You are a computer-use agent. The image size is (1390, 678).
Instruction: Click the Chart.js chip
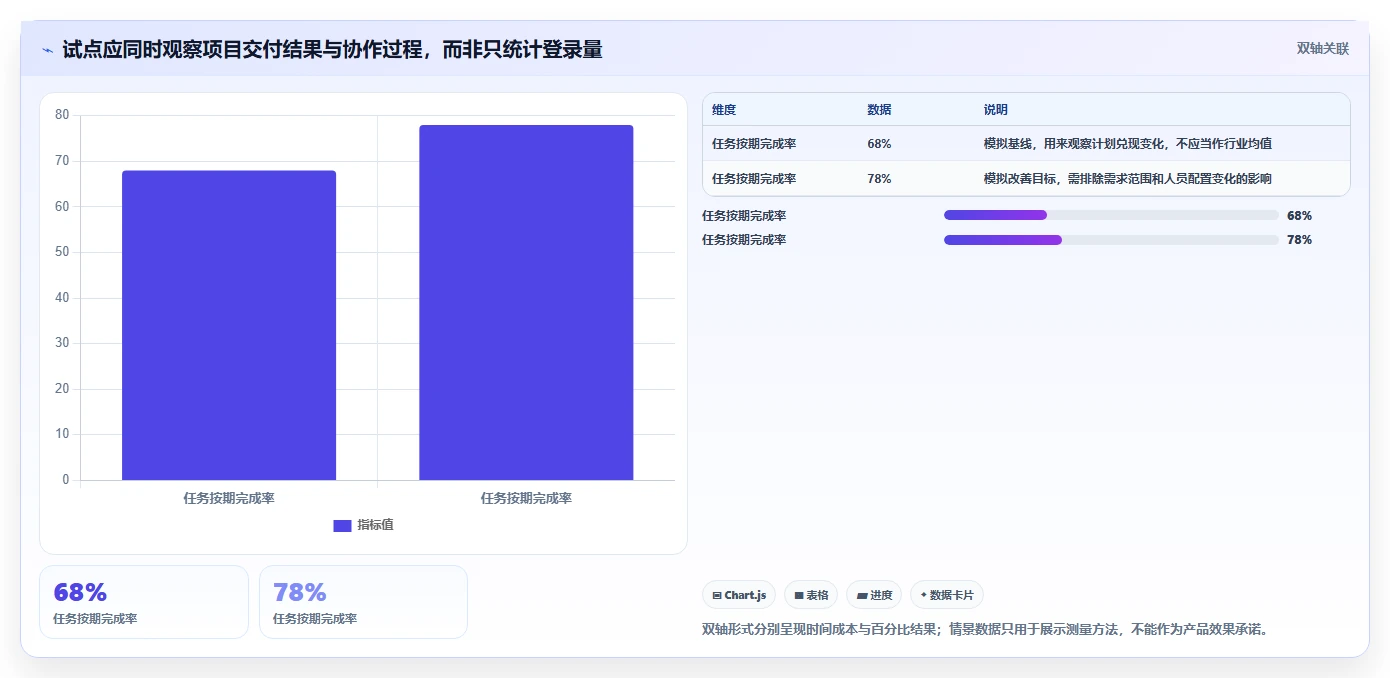739,595
